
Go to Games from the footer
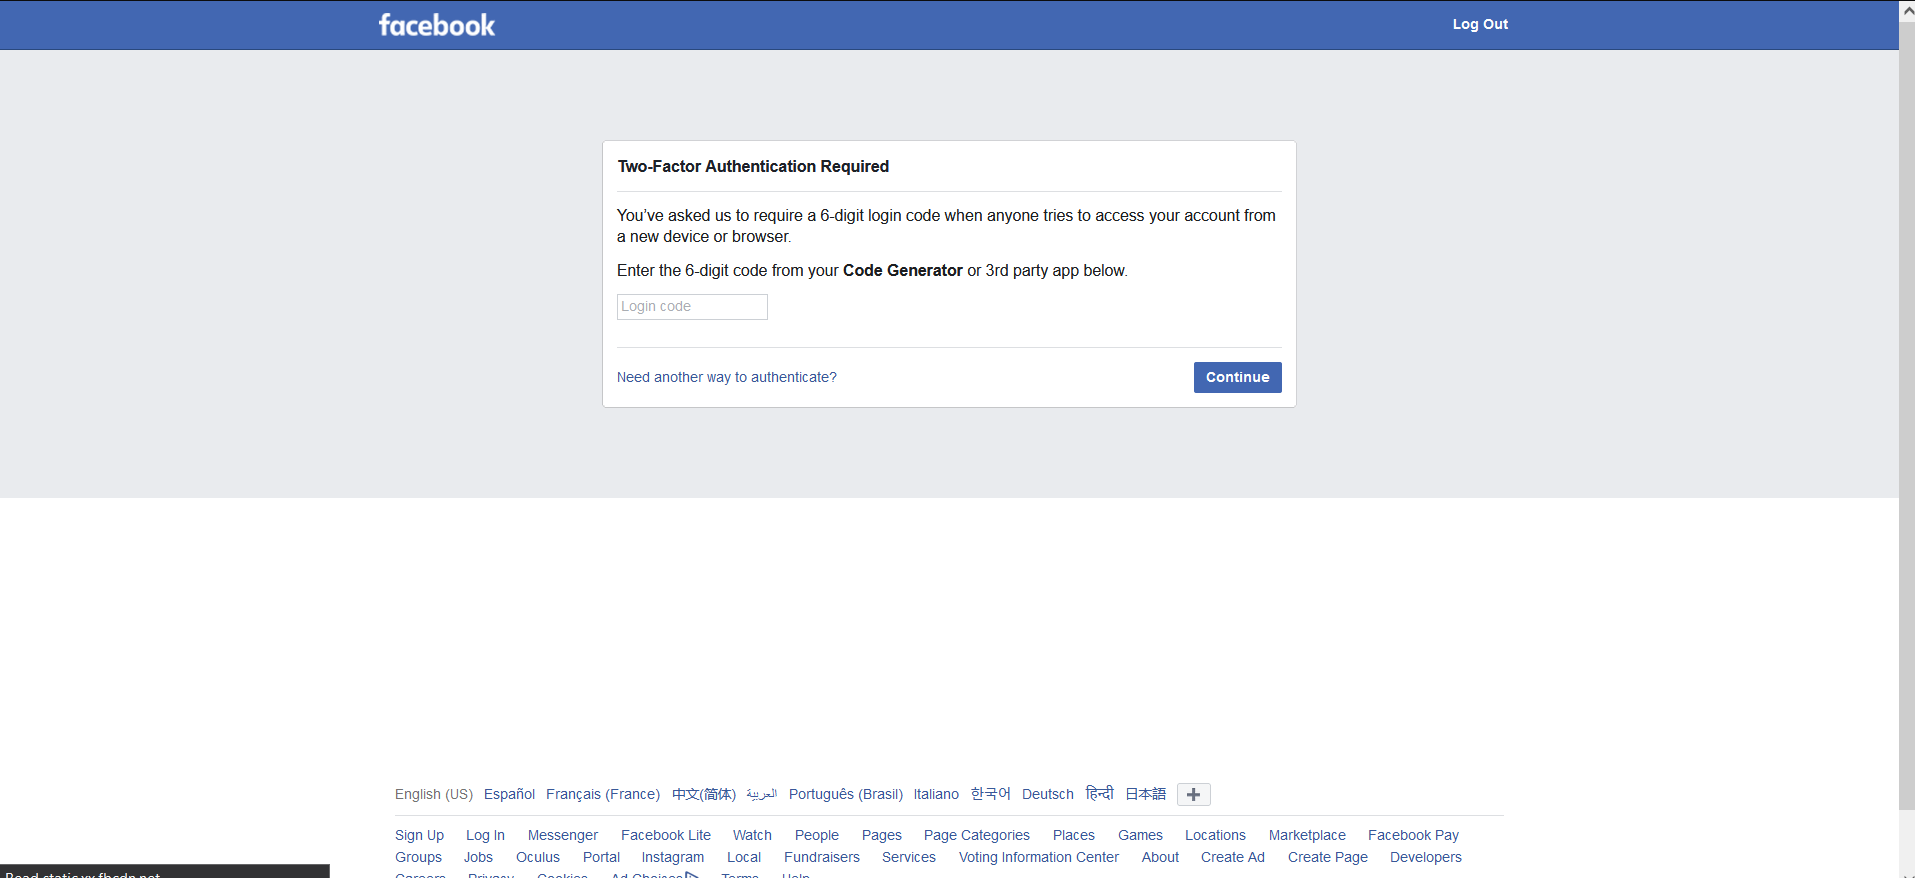point(1140,835)
